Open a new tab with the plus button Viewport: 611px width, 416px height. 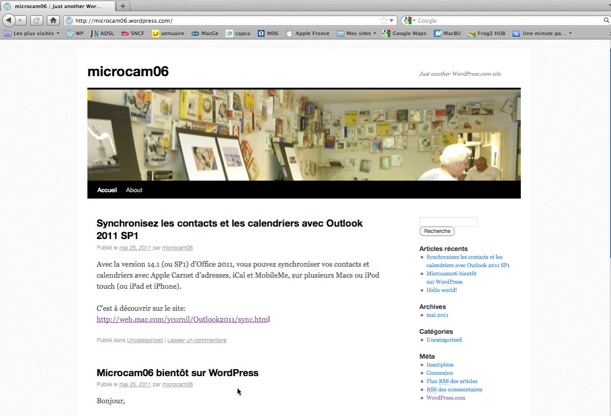coord(123,6)
